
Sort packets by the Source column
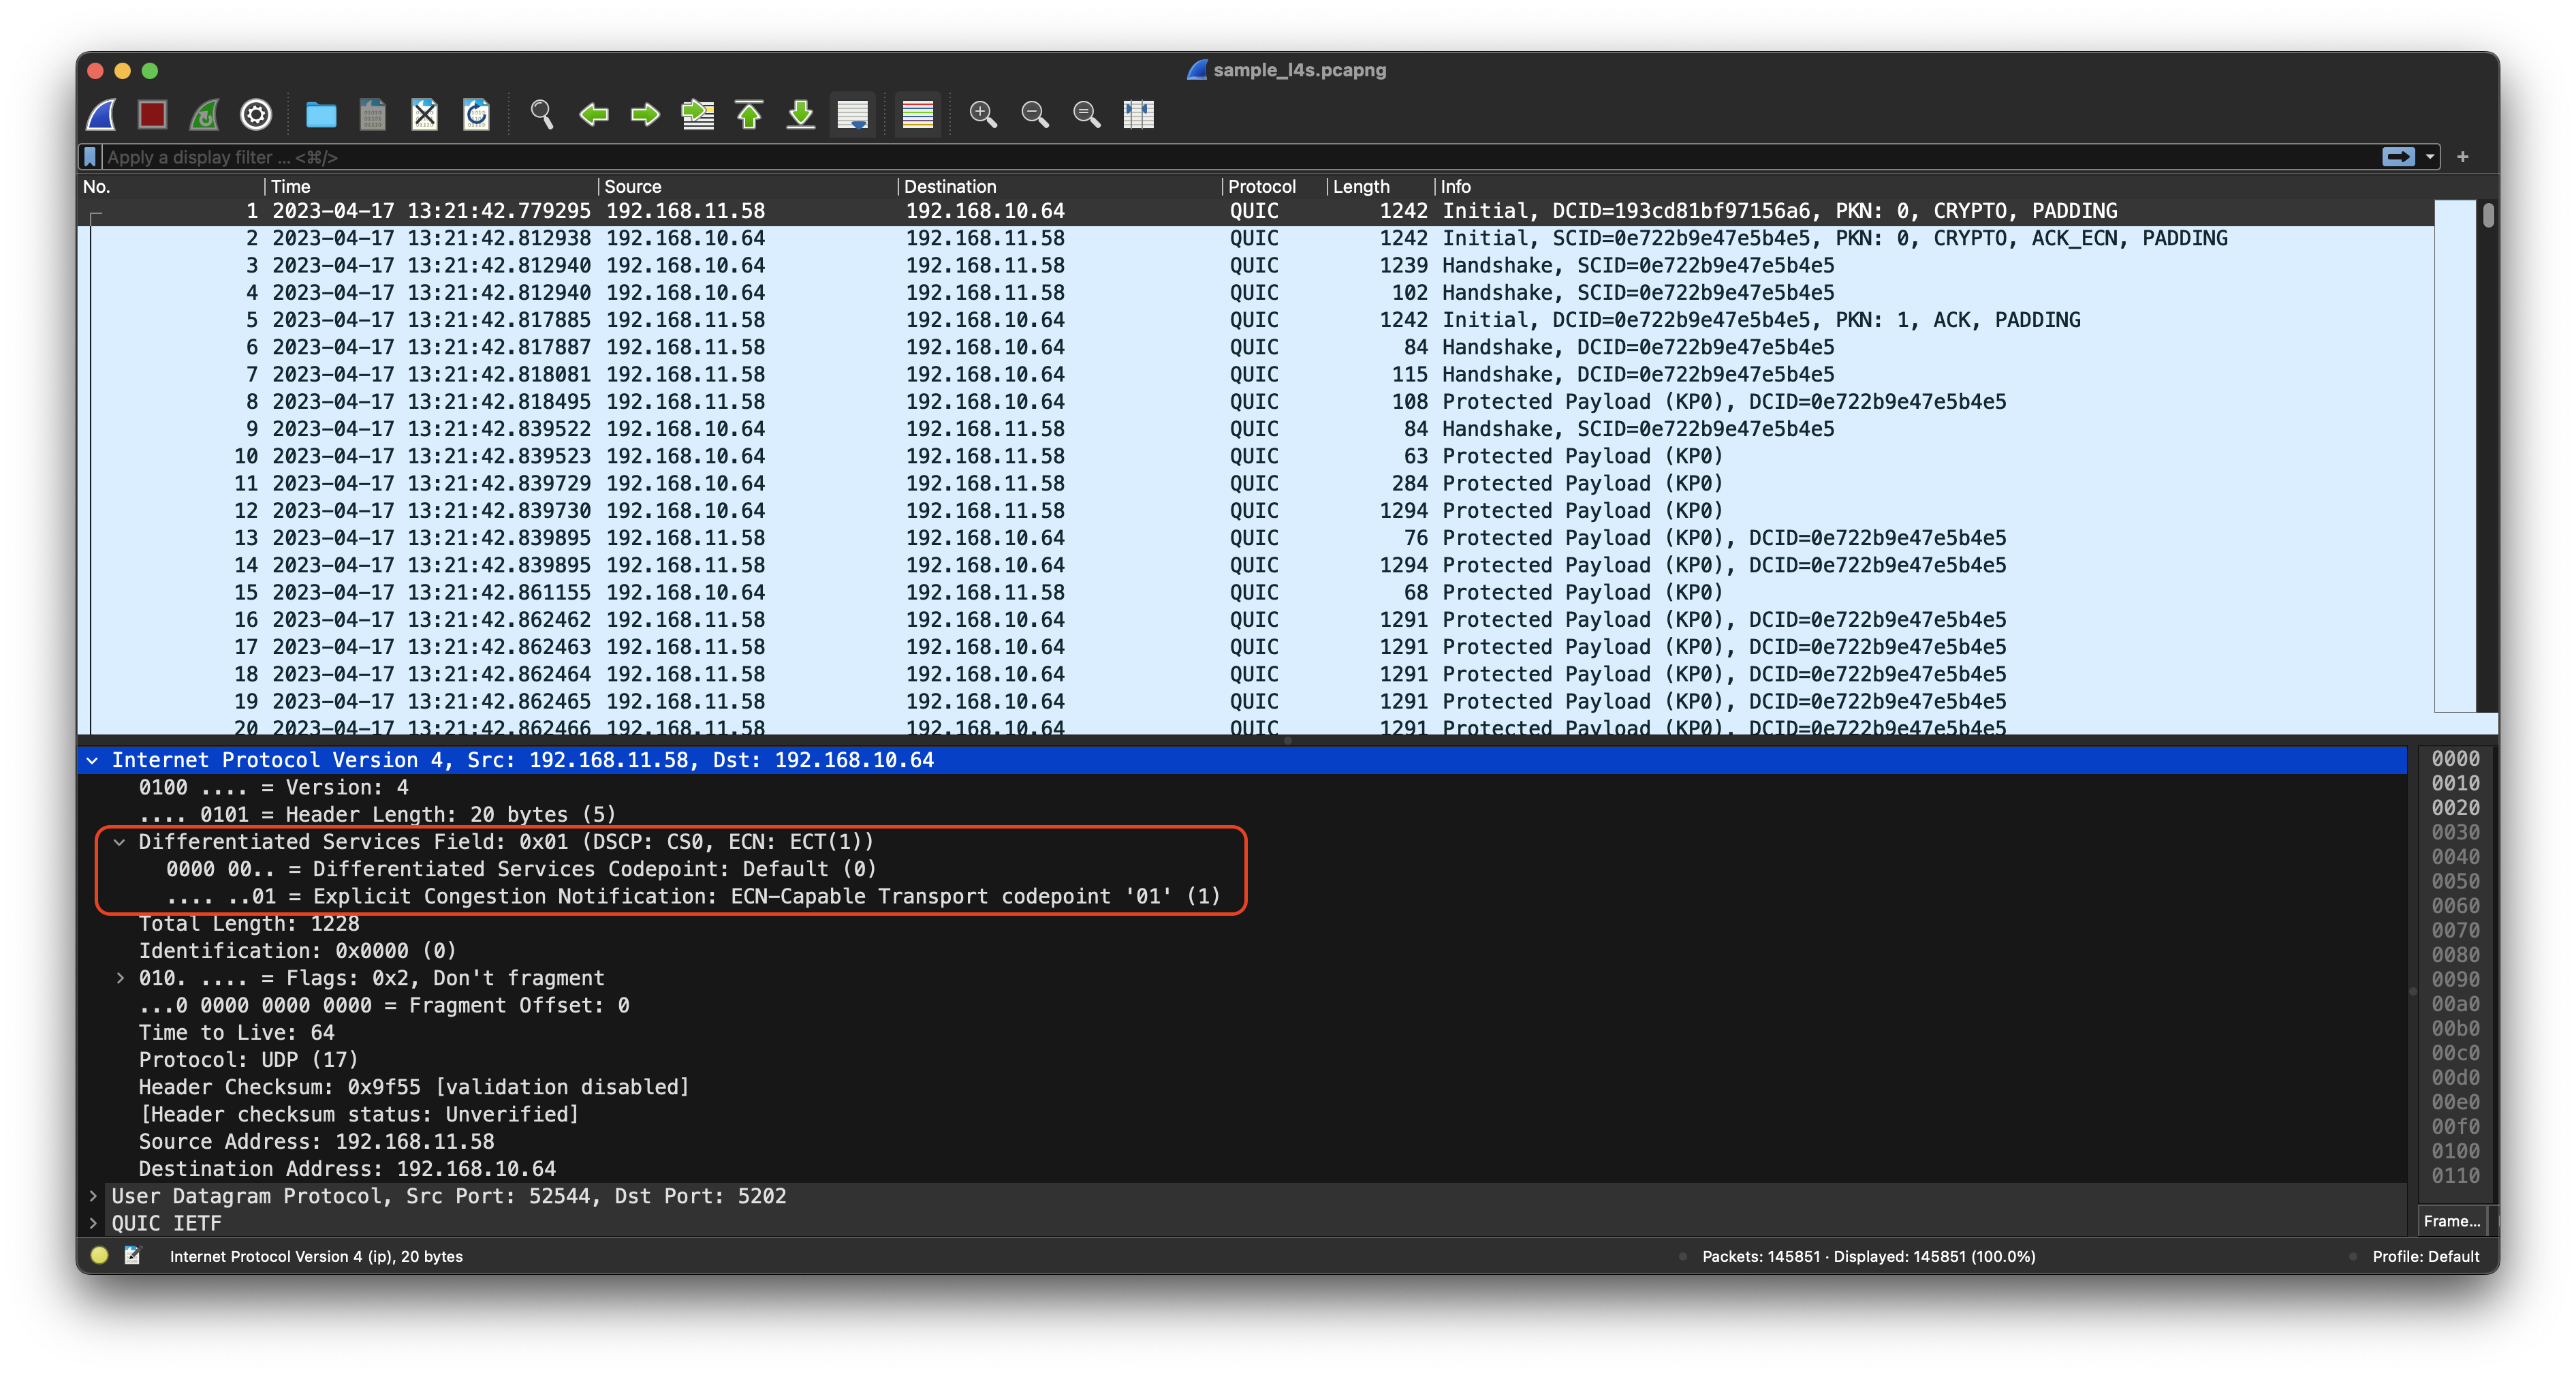tap(633, 186)
